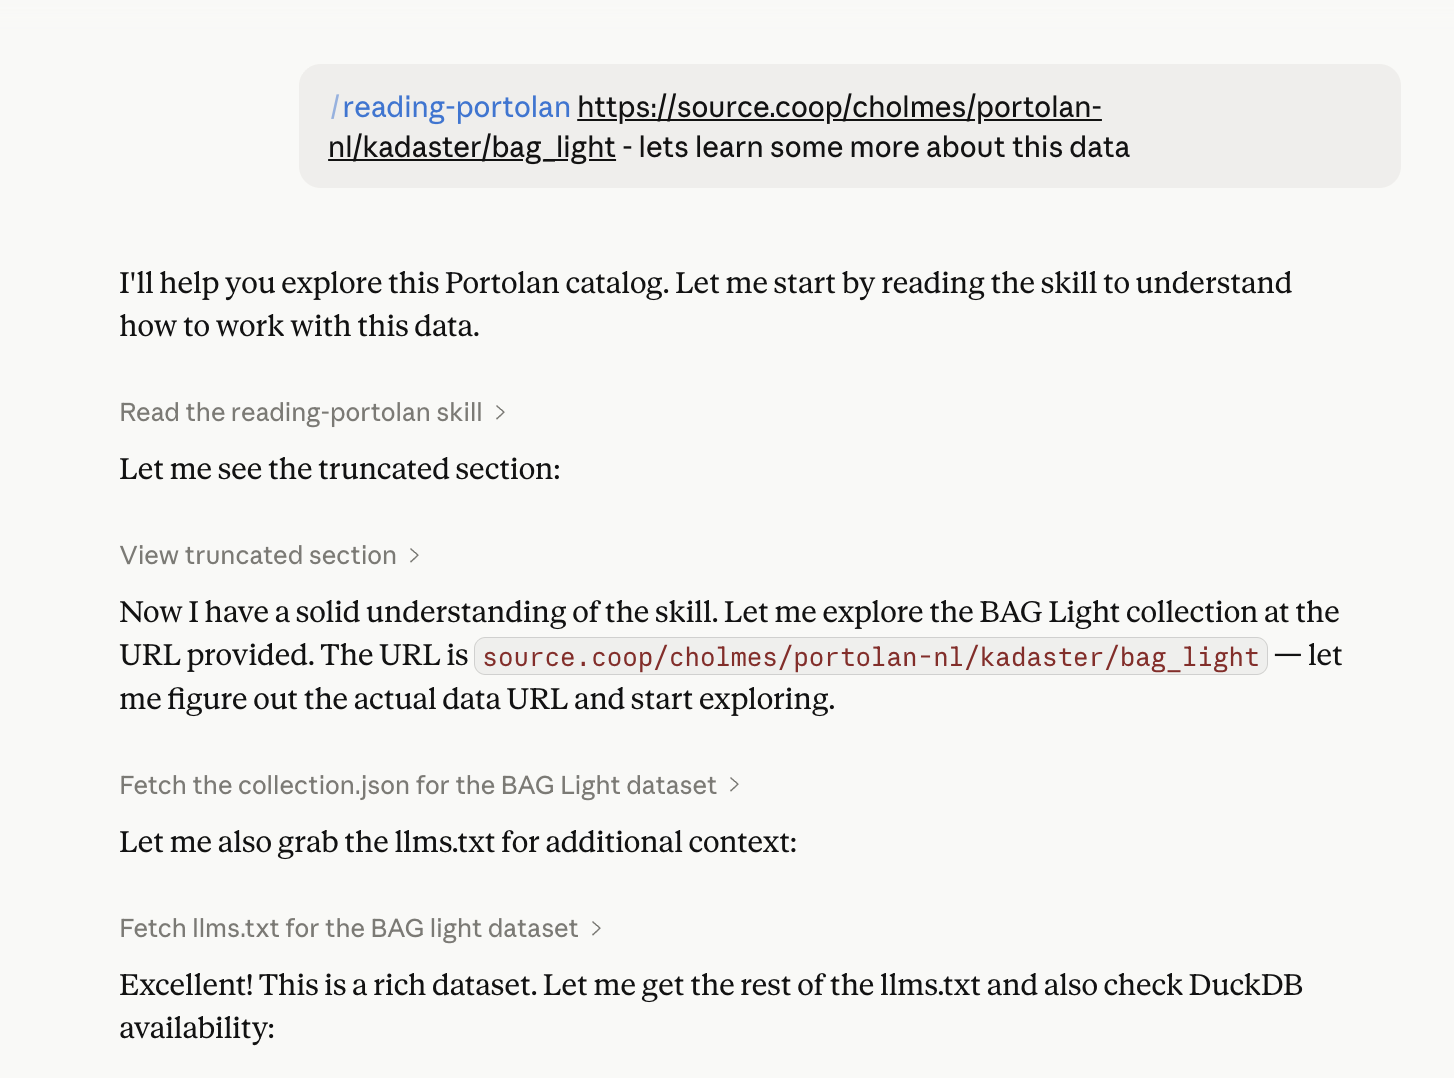Click chevron beside Read the reading-portolan skill
The width and height of the screenshot is (1454, 1078).
(x=500, y=413)
